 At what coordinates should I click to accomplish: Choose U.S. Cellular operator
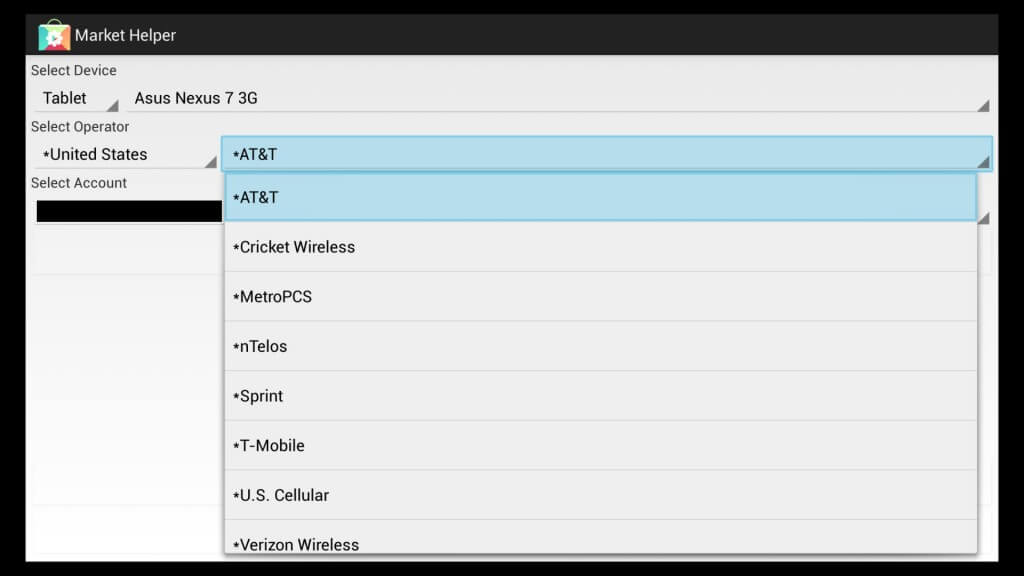pos(601,495)
